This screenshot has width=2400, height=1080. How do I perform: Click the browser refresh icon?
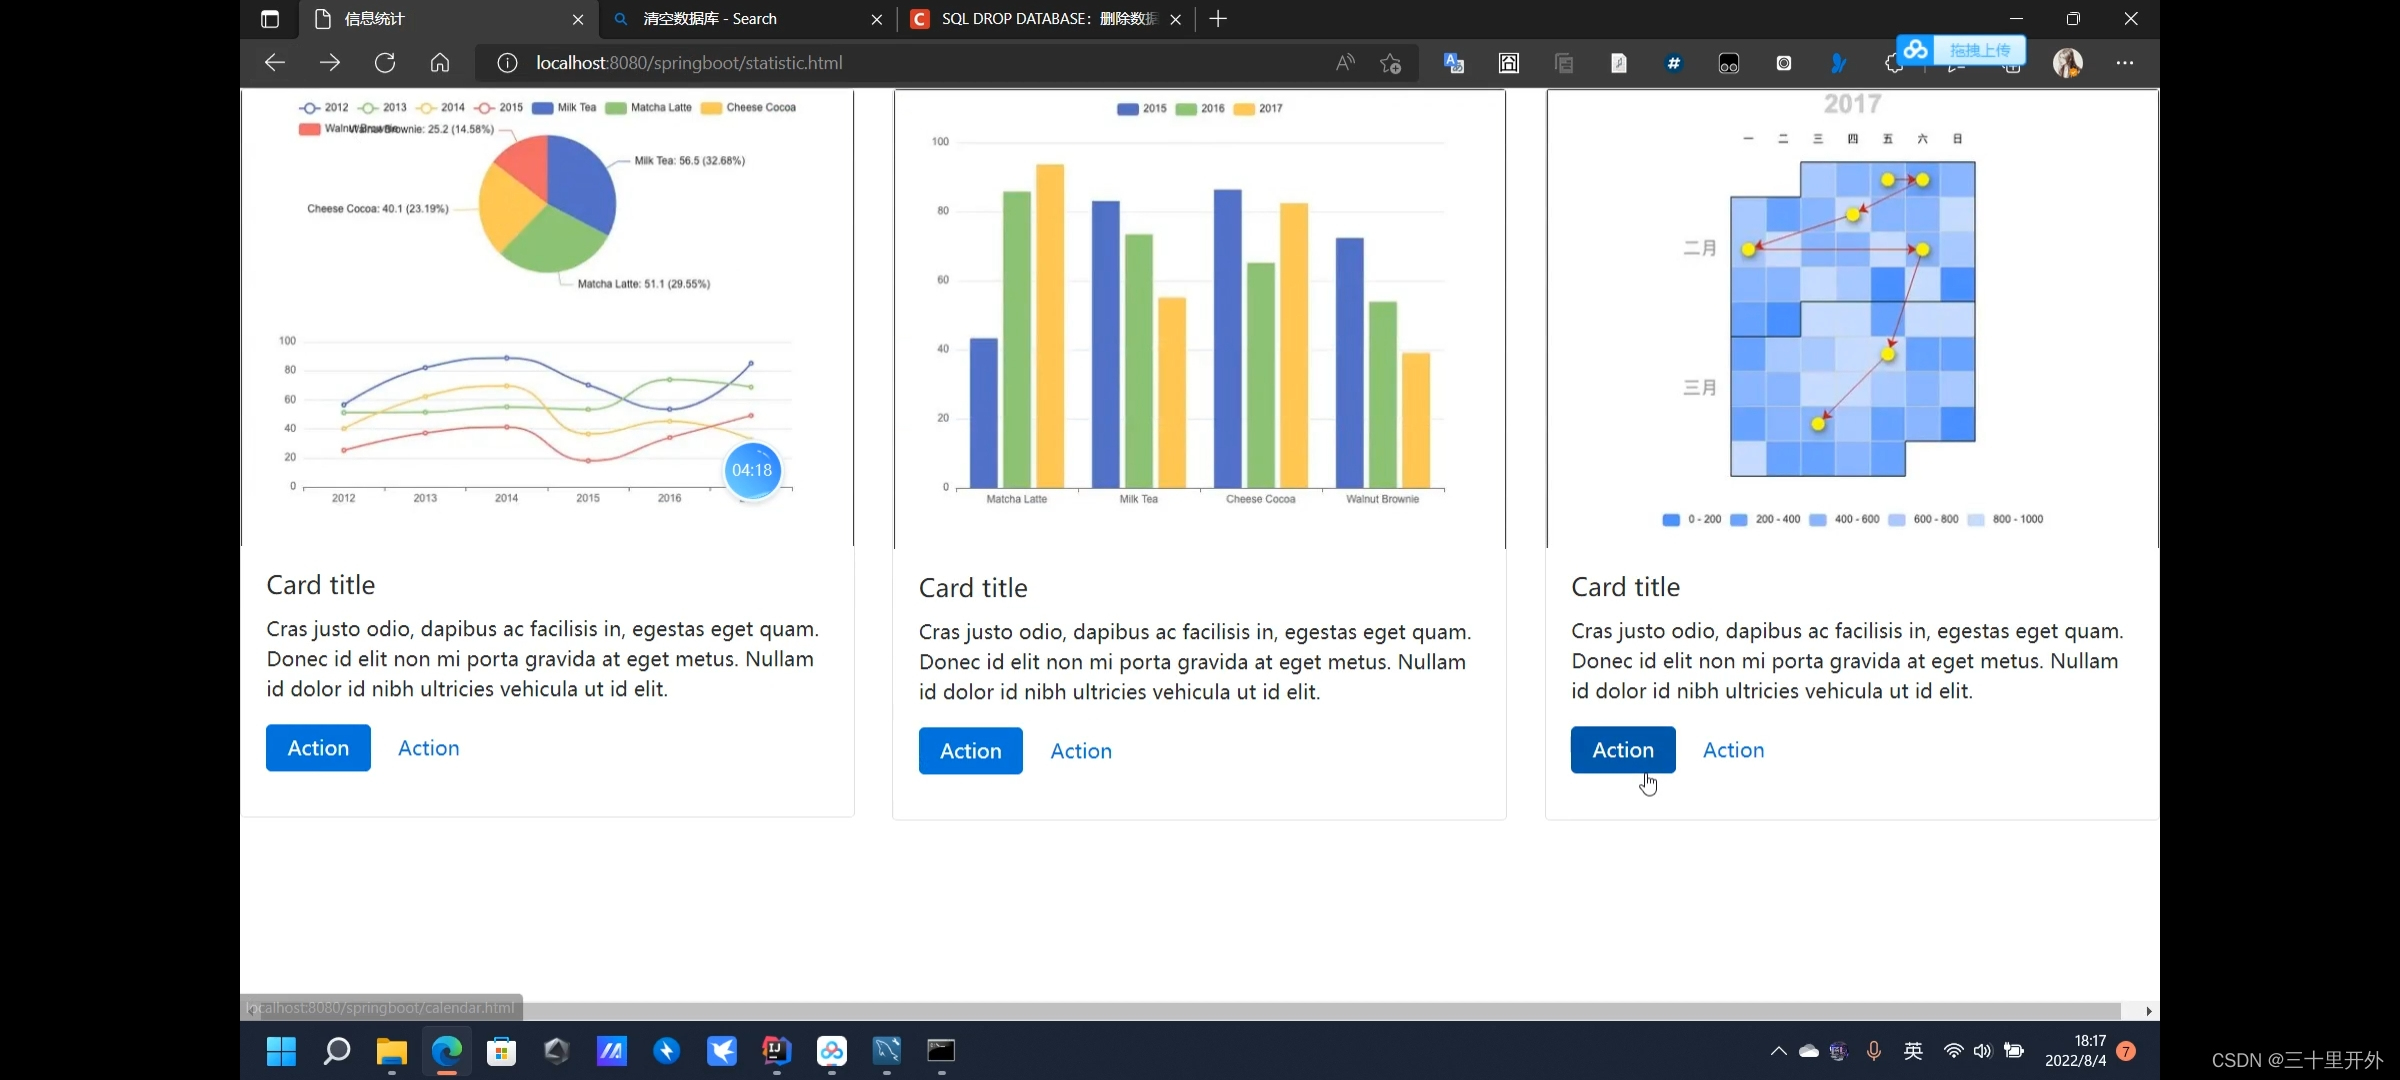386,63
